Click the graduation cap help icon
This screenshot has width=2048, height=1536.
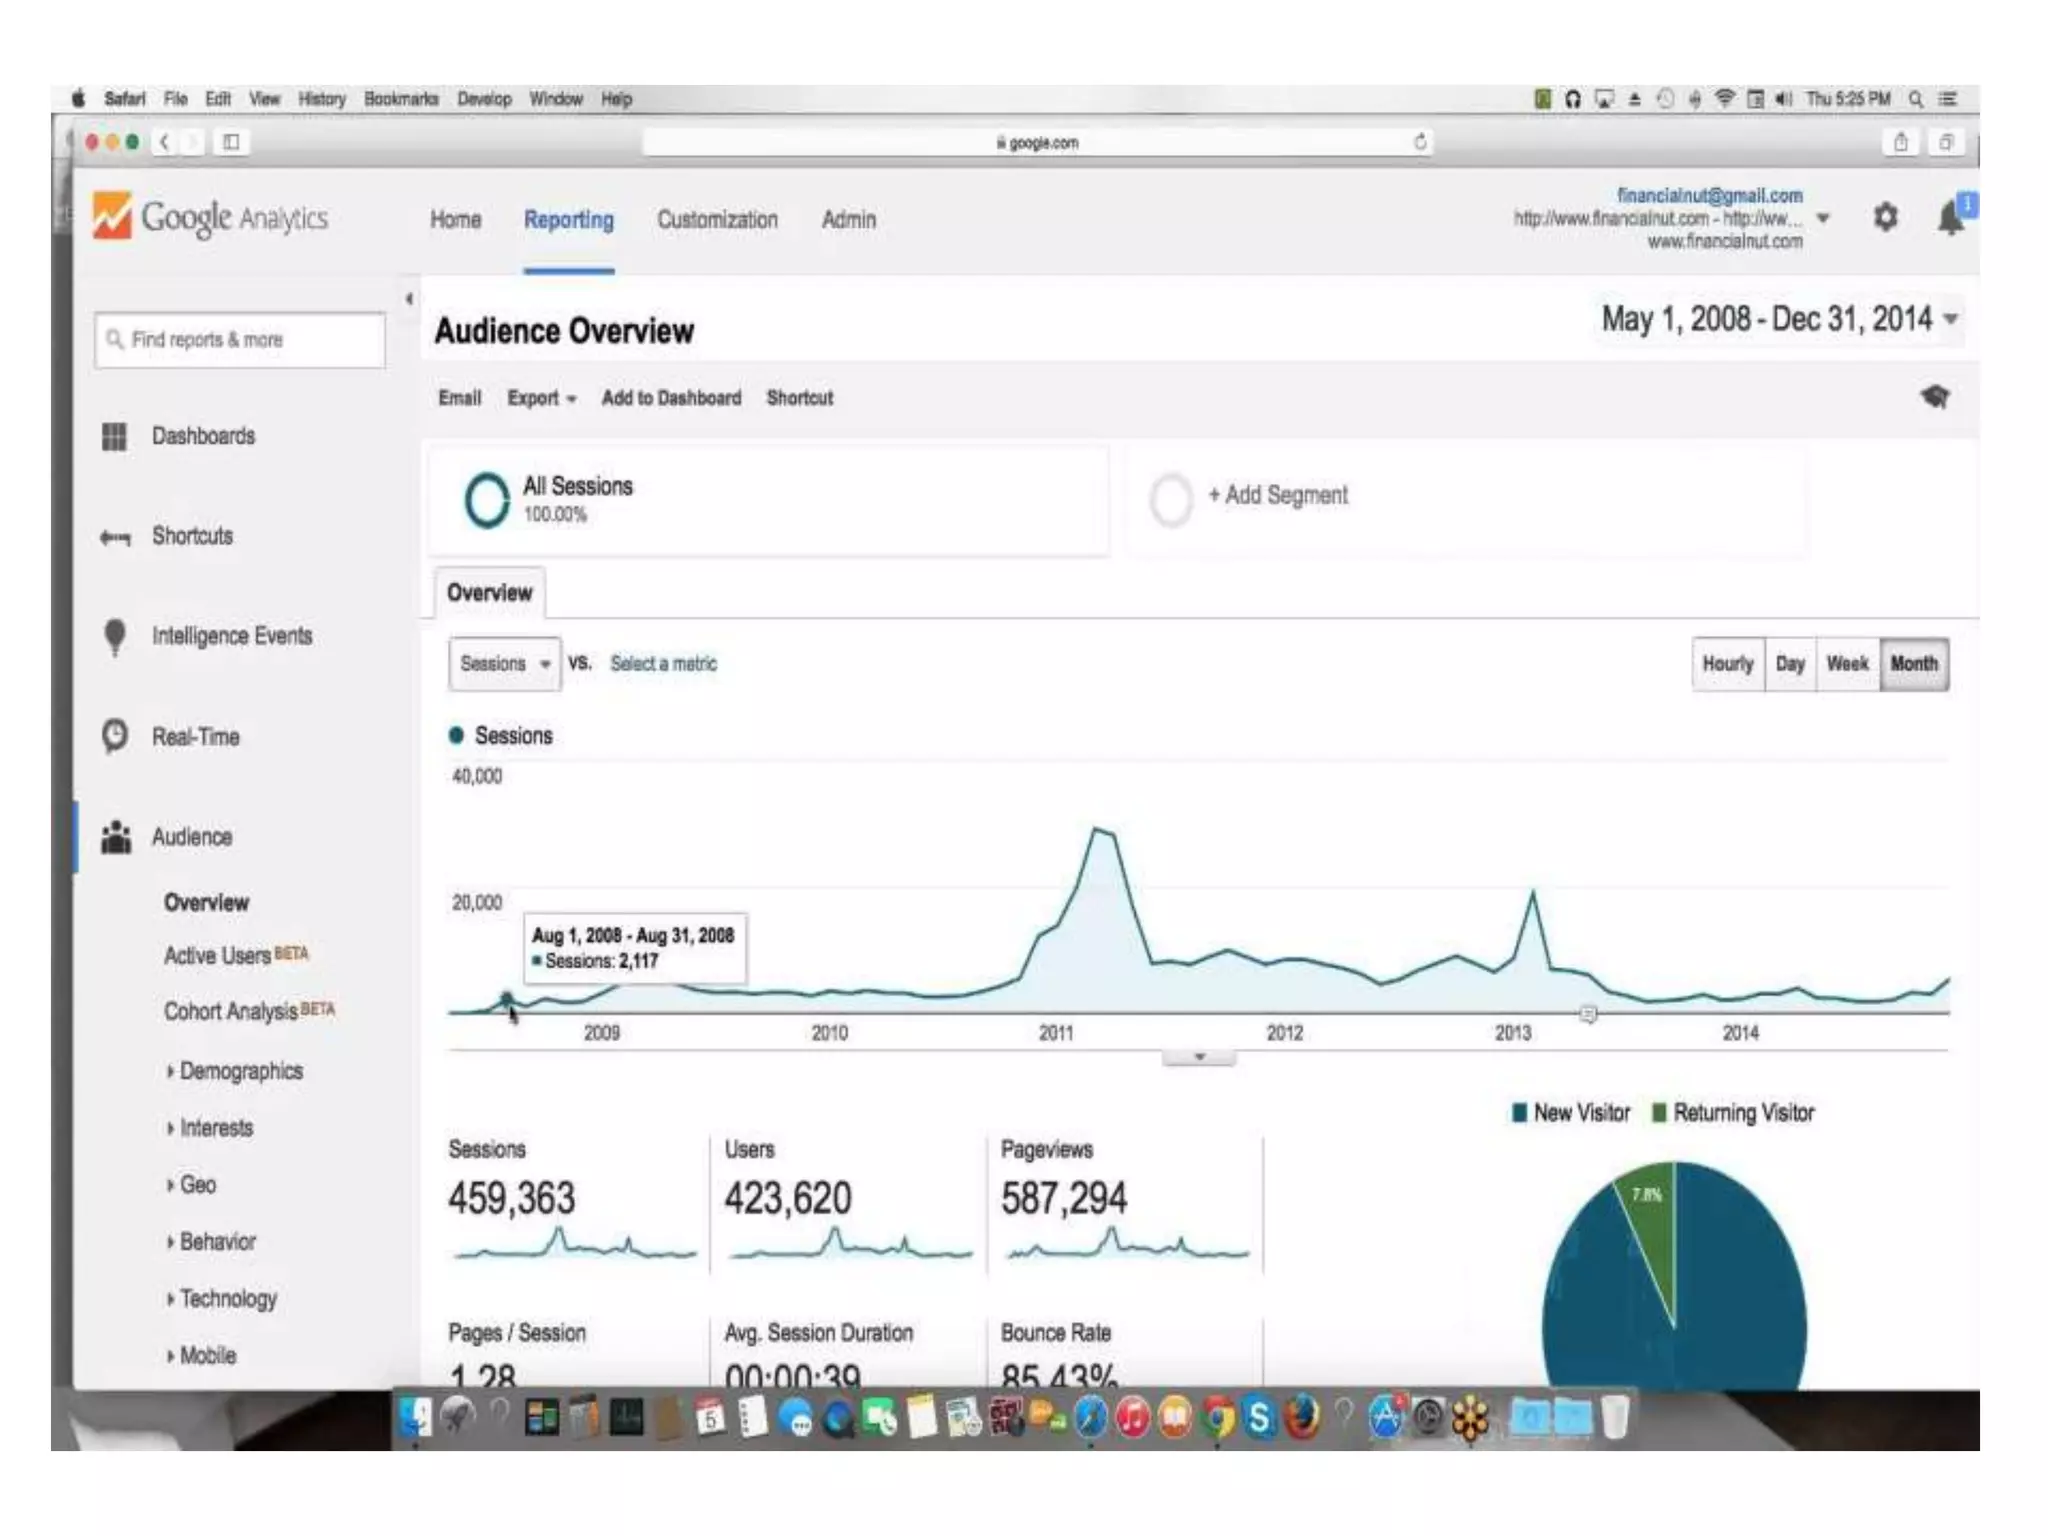coord(1935,397)
